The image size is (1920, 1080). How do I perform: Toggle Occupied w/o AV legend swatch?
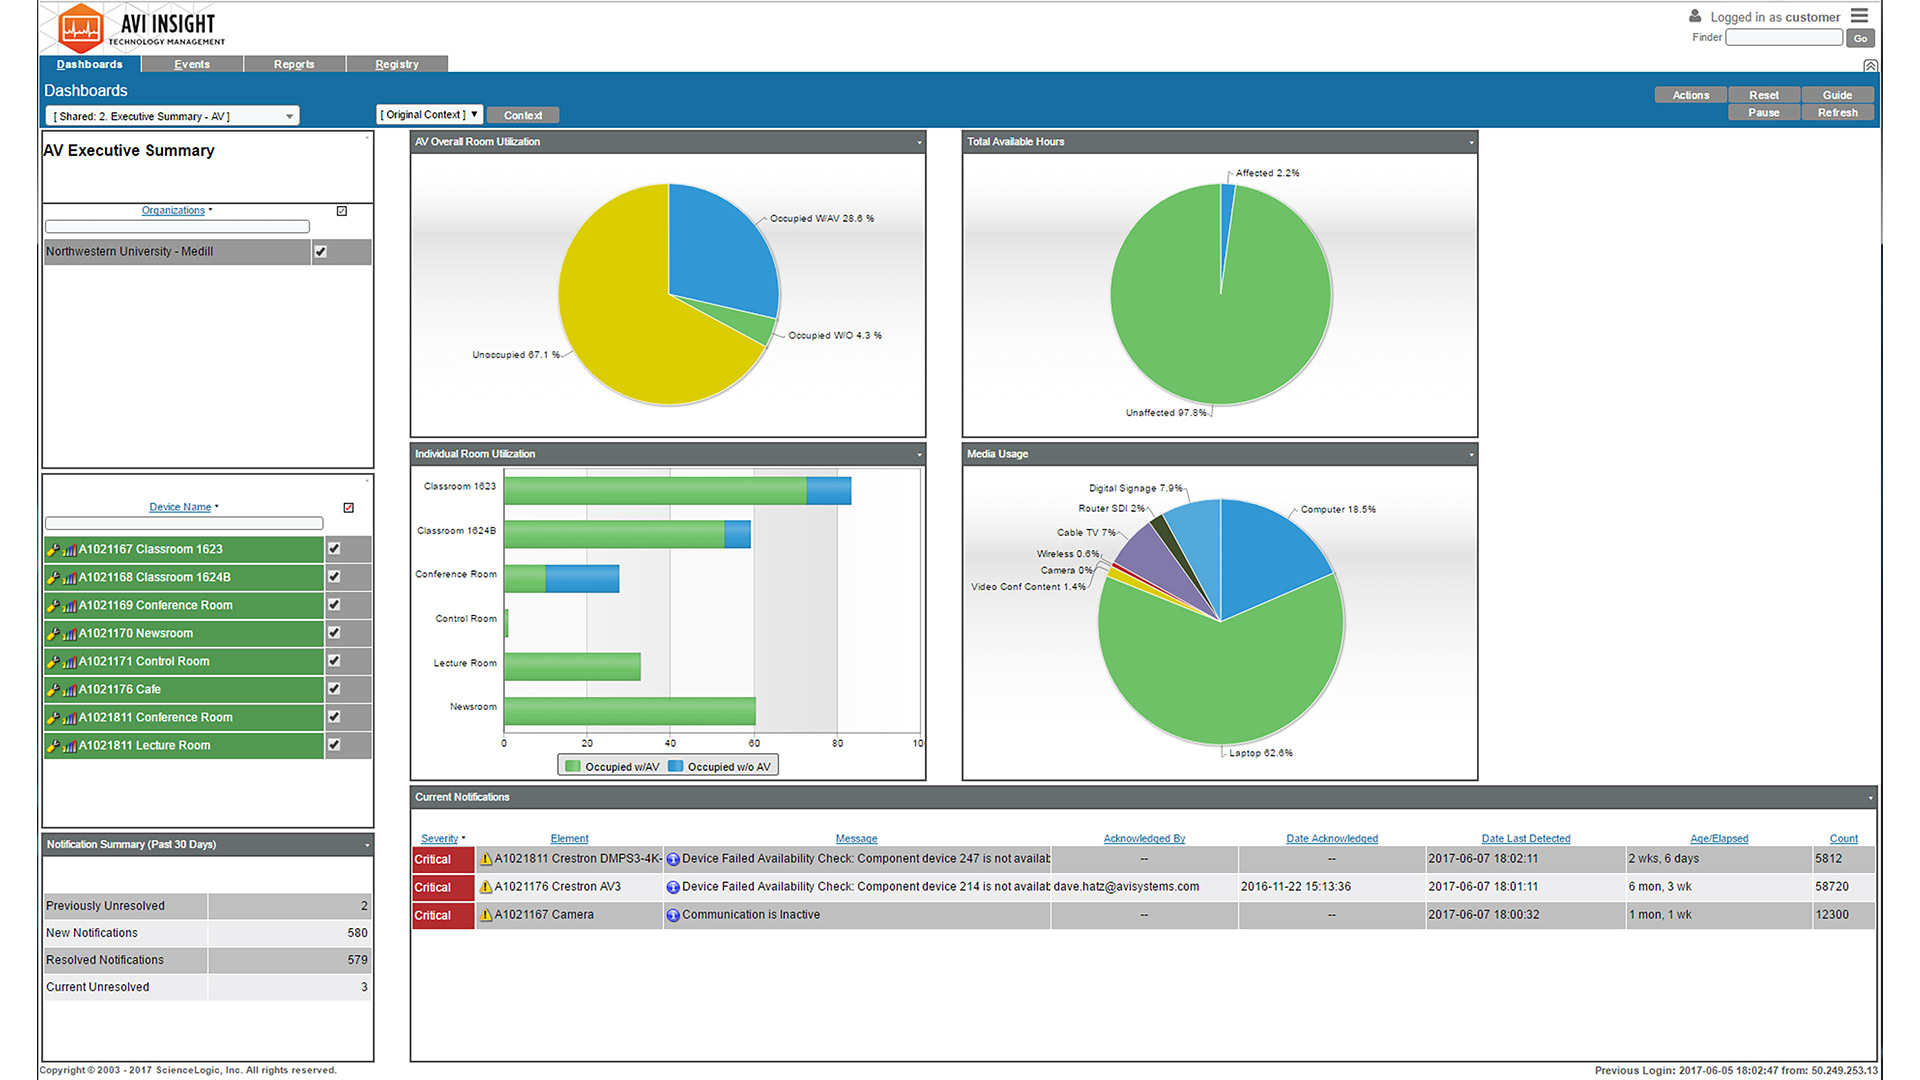pyautogui.click(x=675, y=766)
